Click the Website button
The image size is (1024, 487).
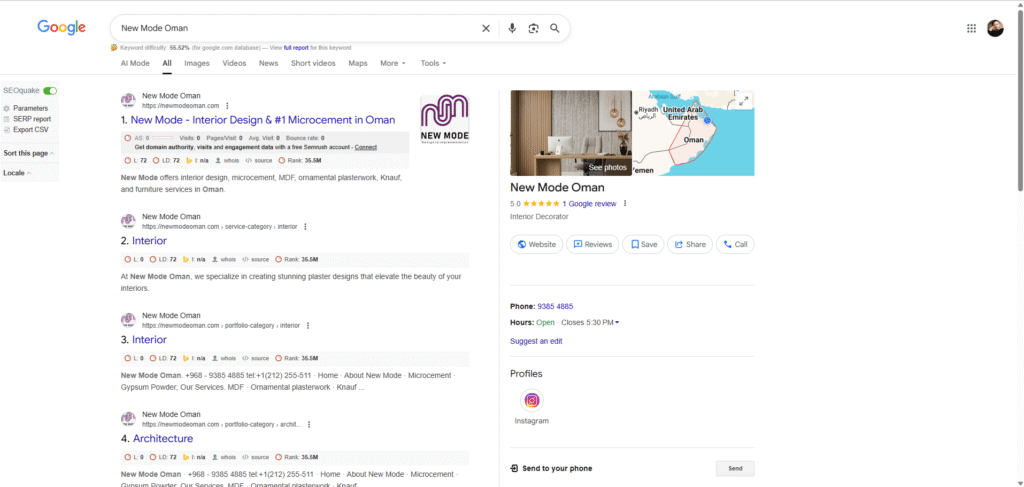[536, 244]
